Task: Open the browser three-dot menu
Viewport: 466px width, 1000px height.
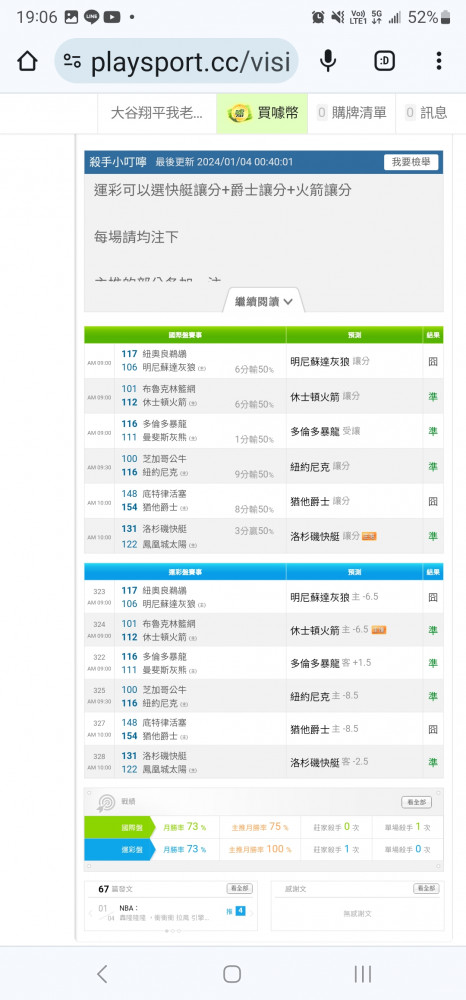Action: pyautogui.click(x=439, y=61)
